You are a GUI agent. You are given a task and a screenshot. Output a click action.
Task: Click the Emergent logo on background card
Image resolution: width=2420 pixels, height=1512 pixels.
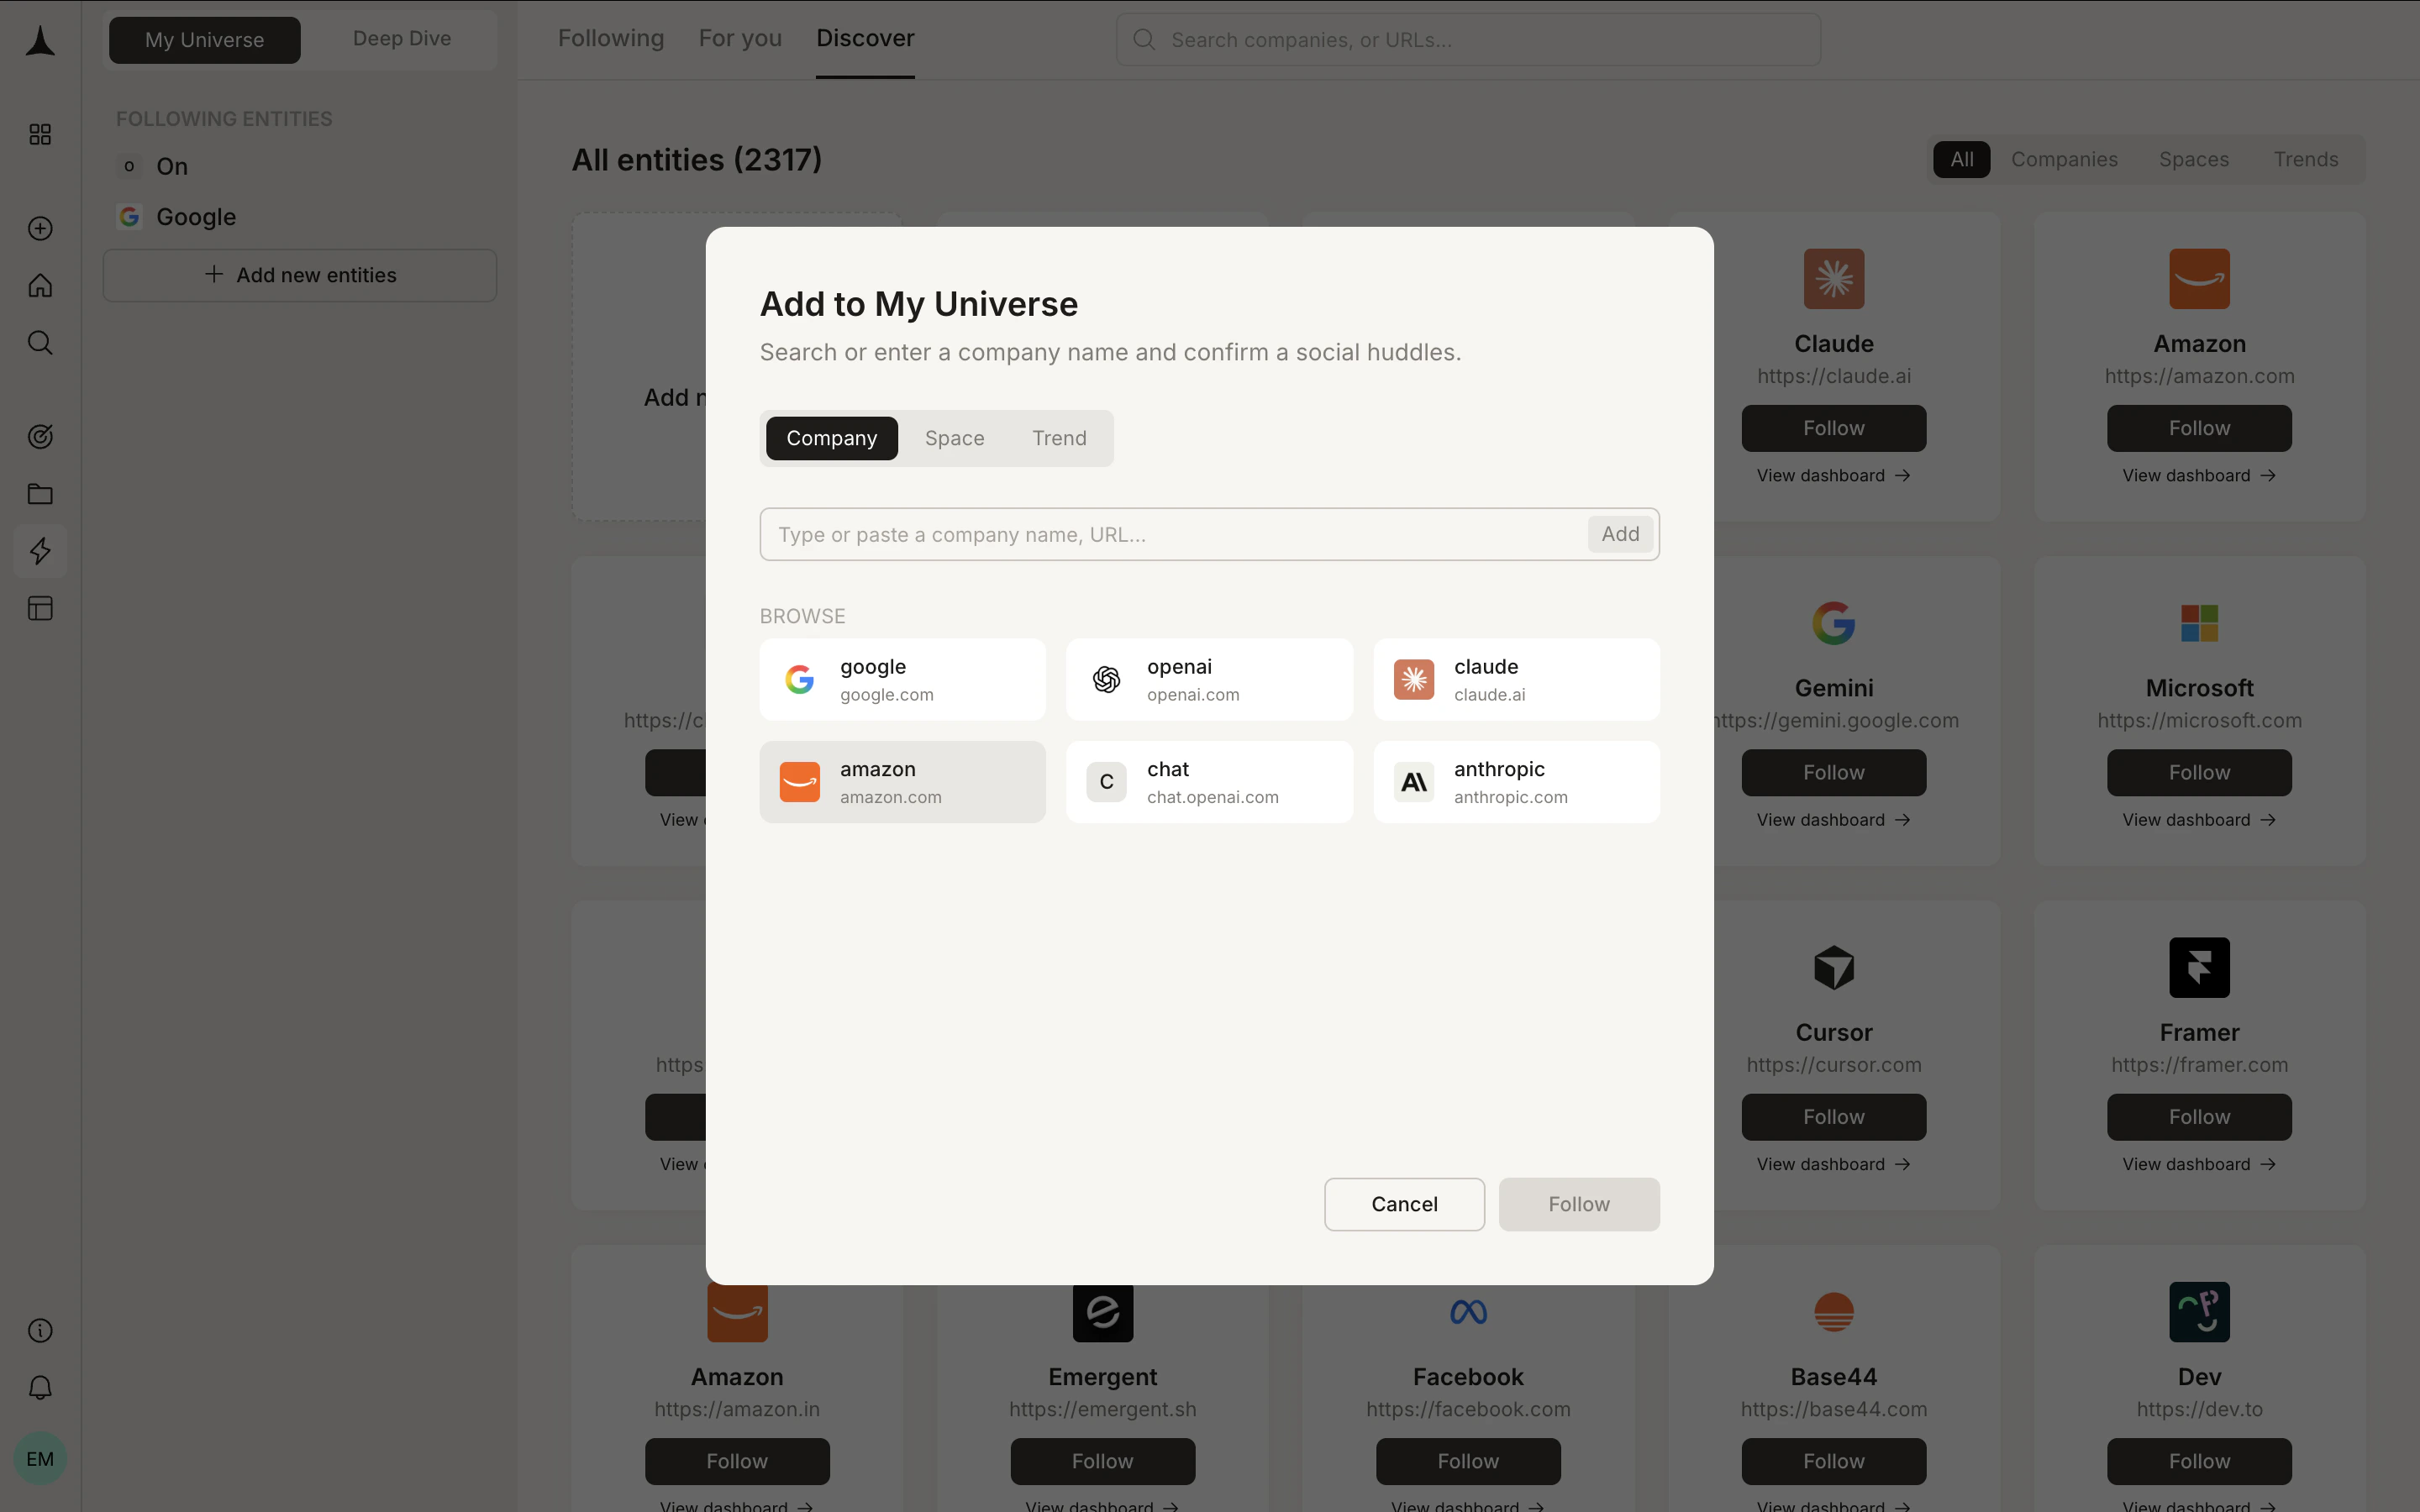click(x=1102, y=1312)
